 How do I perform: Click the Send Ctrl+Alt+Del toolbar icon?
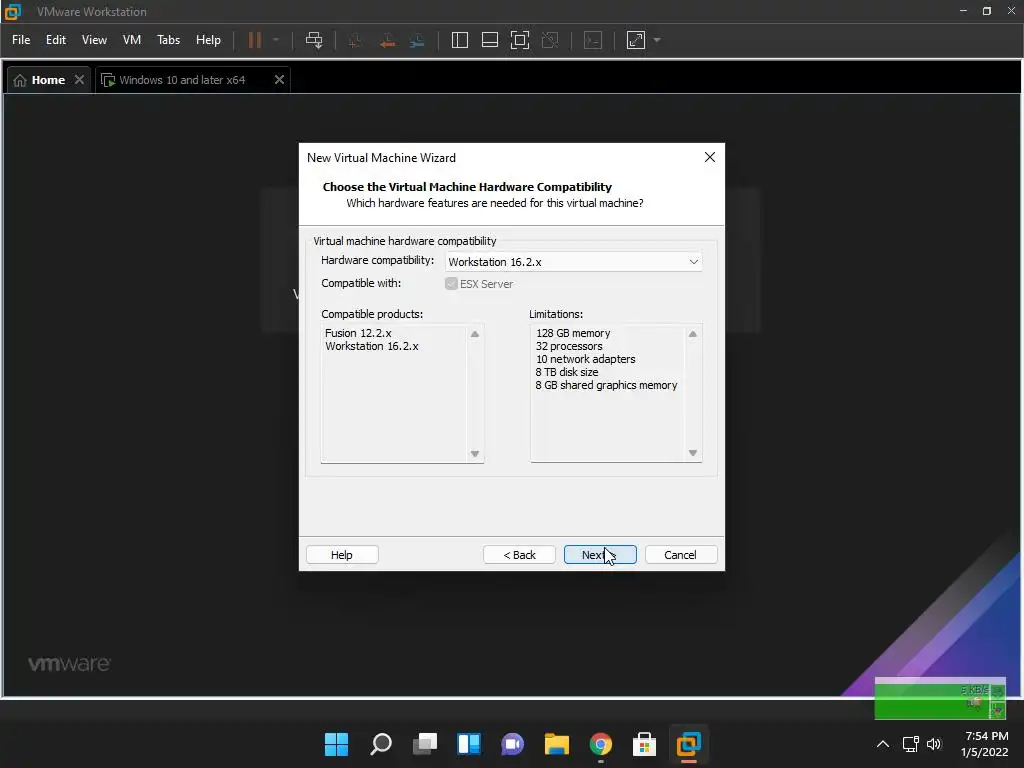point(314,40)
